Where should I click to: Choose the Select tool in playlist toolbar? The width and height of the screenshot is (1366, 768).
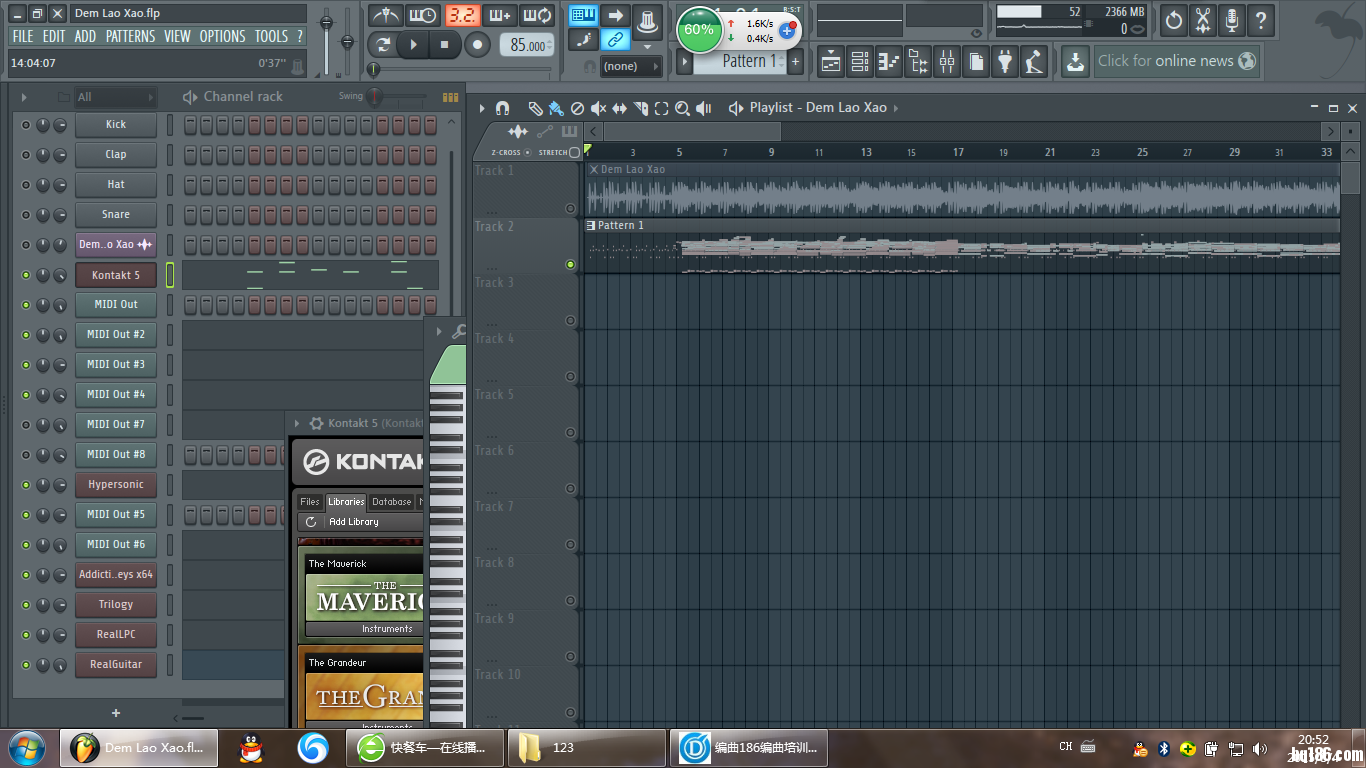coord(661,108)
